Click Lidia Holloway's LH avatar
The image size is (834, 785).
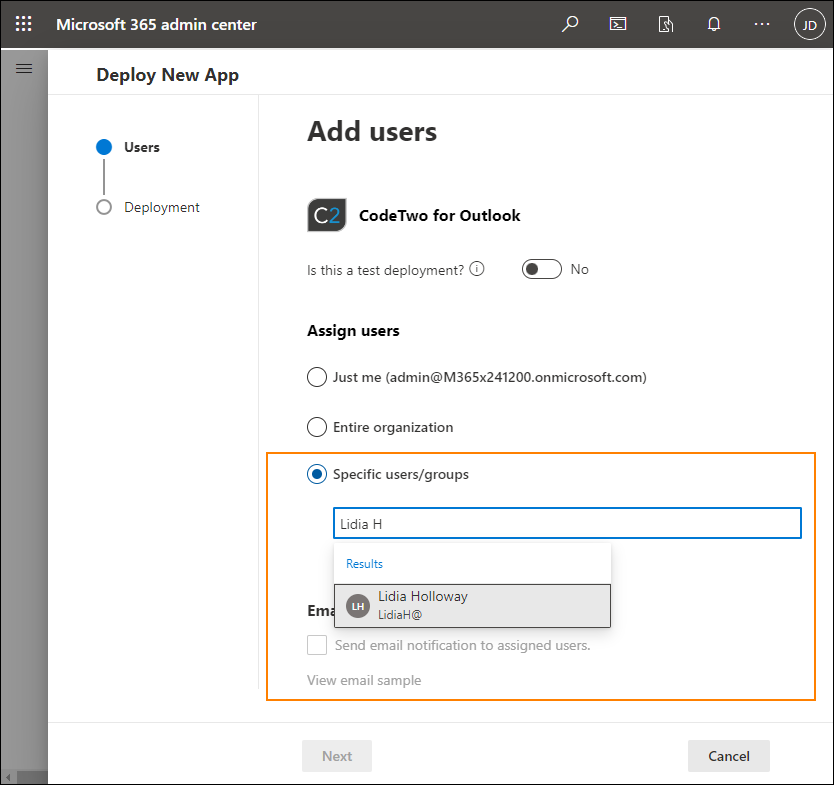pos(357,605)
